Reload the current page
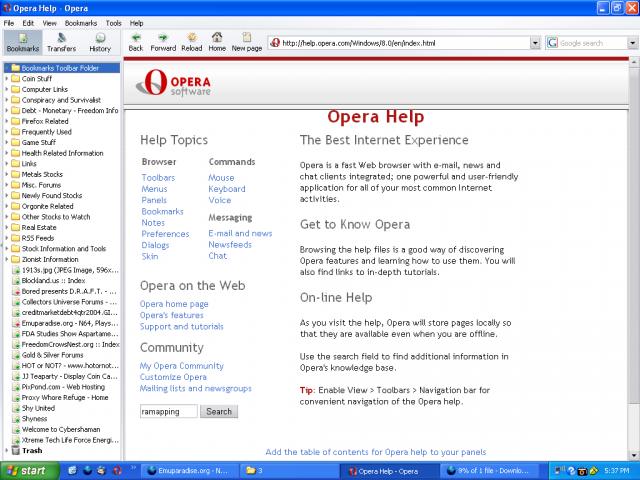640x480 pixels. click(192, 42)
